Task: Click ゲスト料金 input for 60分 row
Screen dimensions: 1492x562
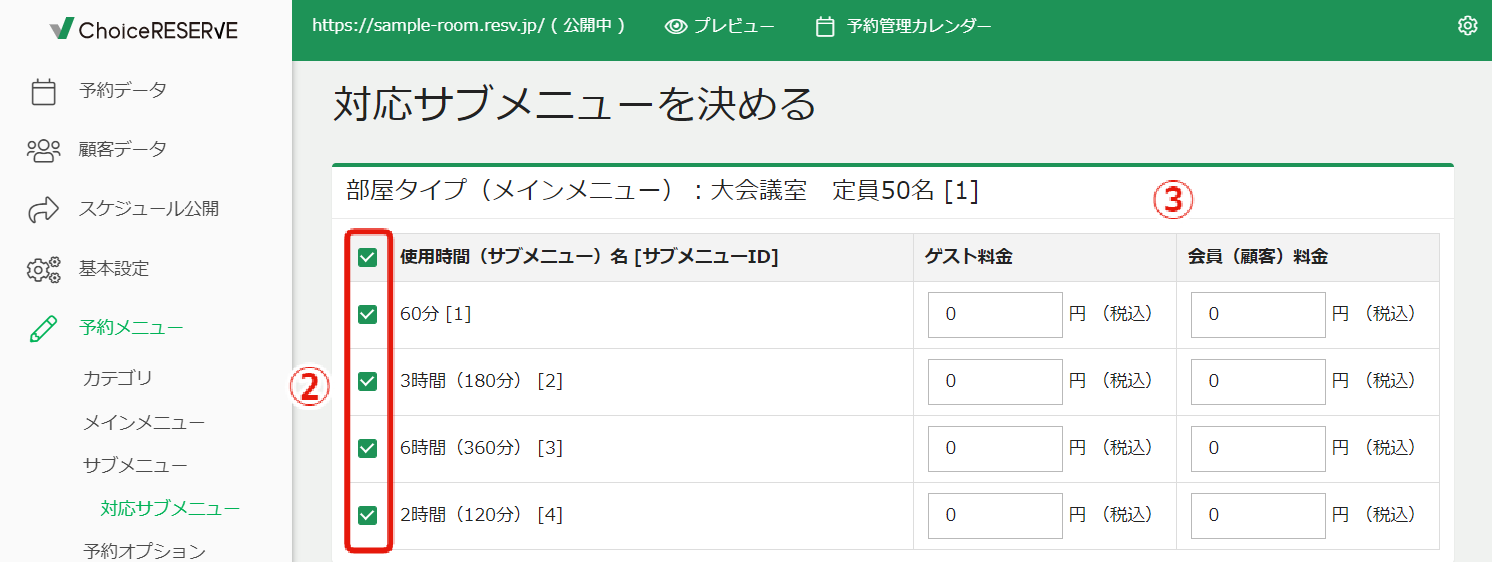Action: (x=995, y=314)
